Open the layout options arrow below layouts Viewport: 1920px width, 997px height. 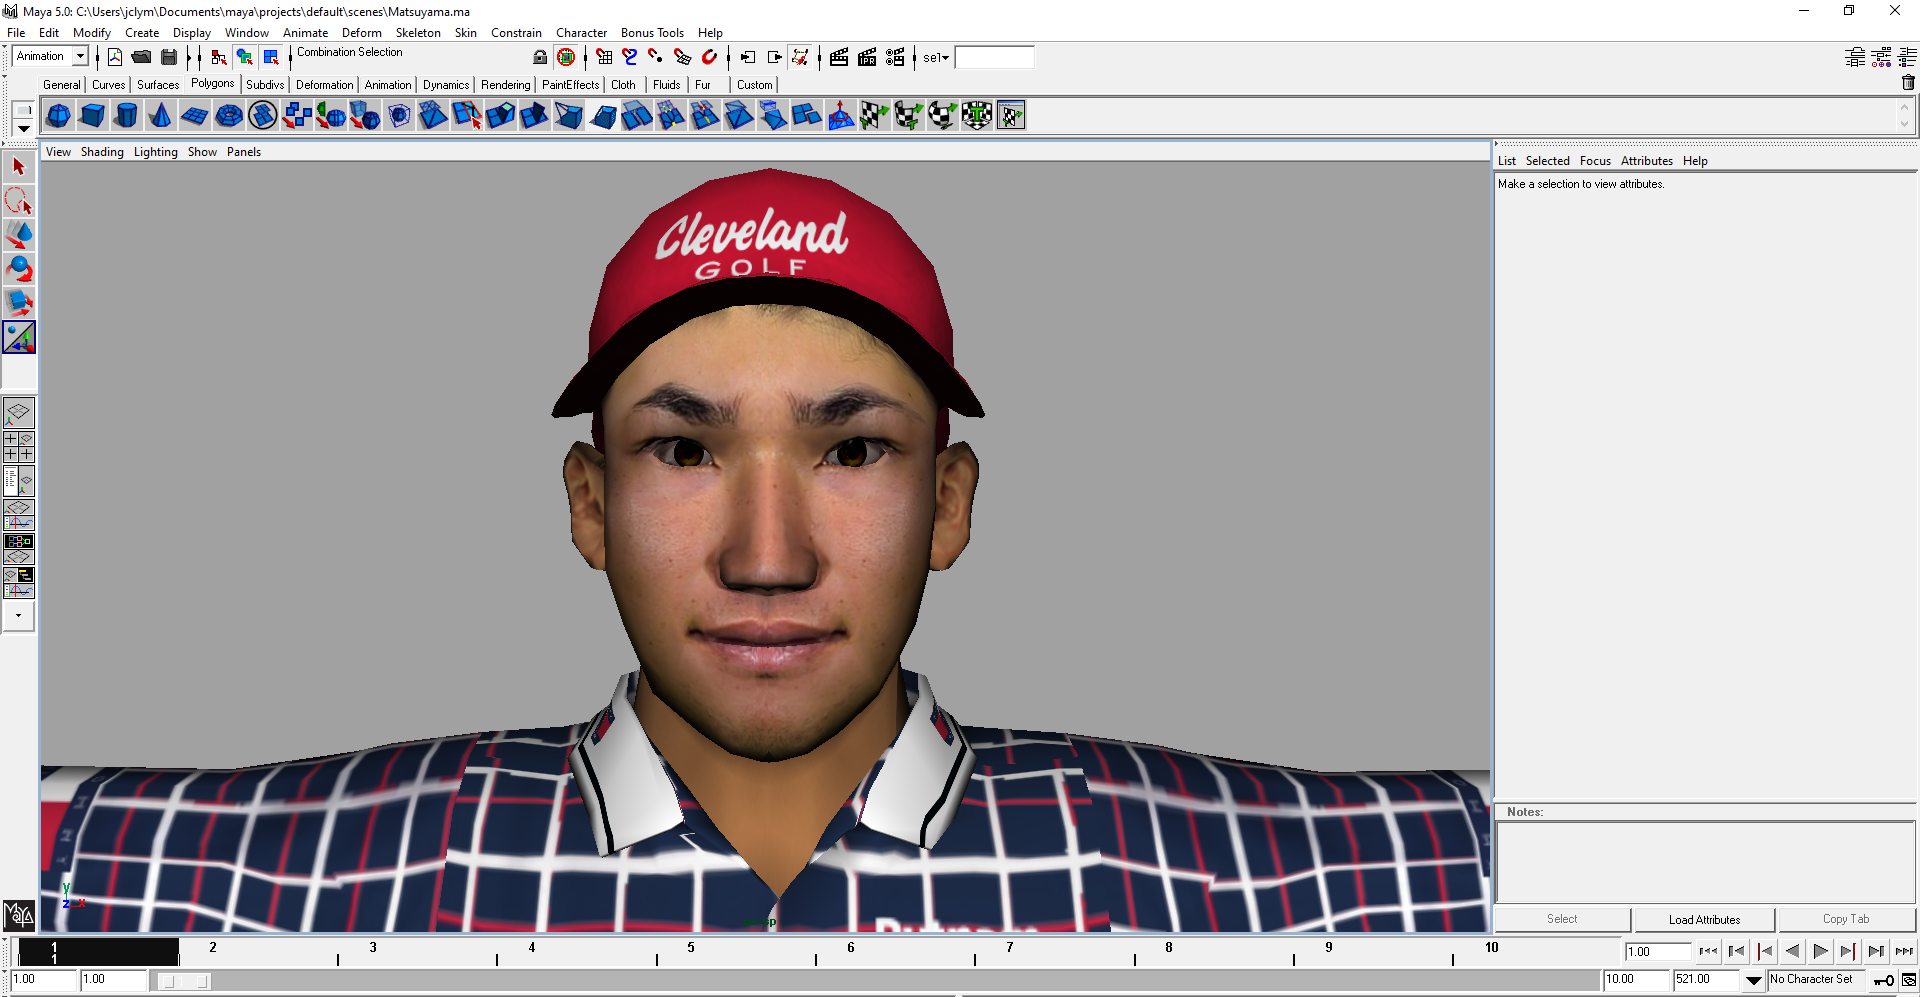(19, 616)
